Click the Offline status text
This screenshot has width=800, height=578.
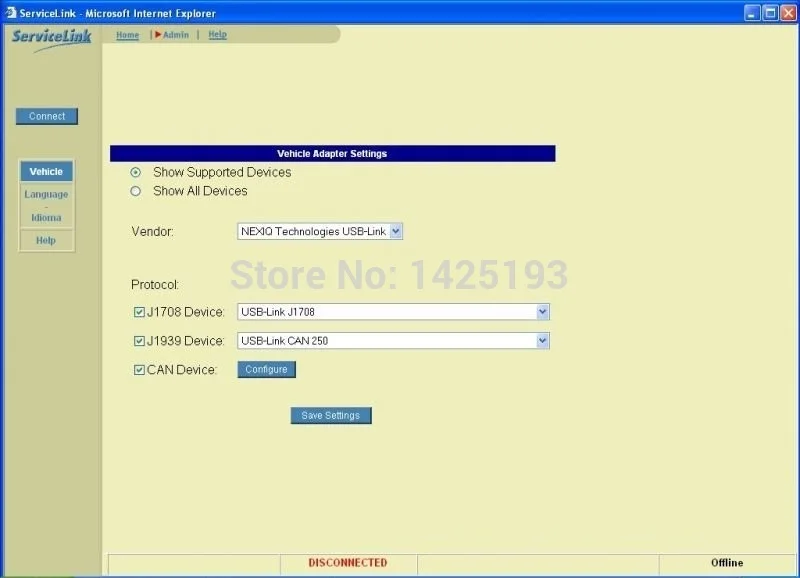pos(727,563)
